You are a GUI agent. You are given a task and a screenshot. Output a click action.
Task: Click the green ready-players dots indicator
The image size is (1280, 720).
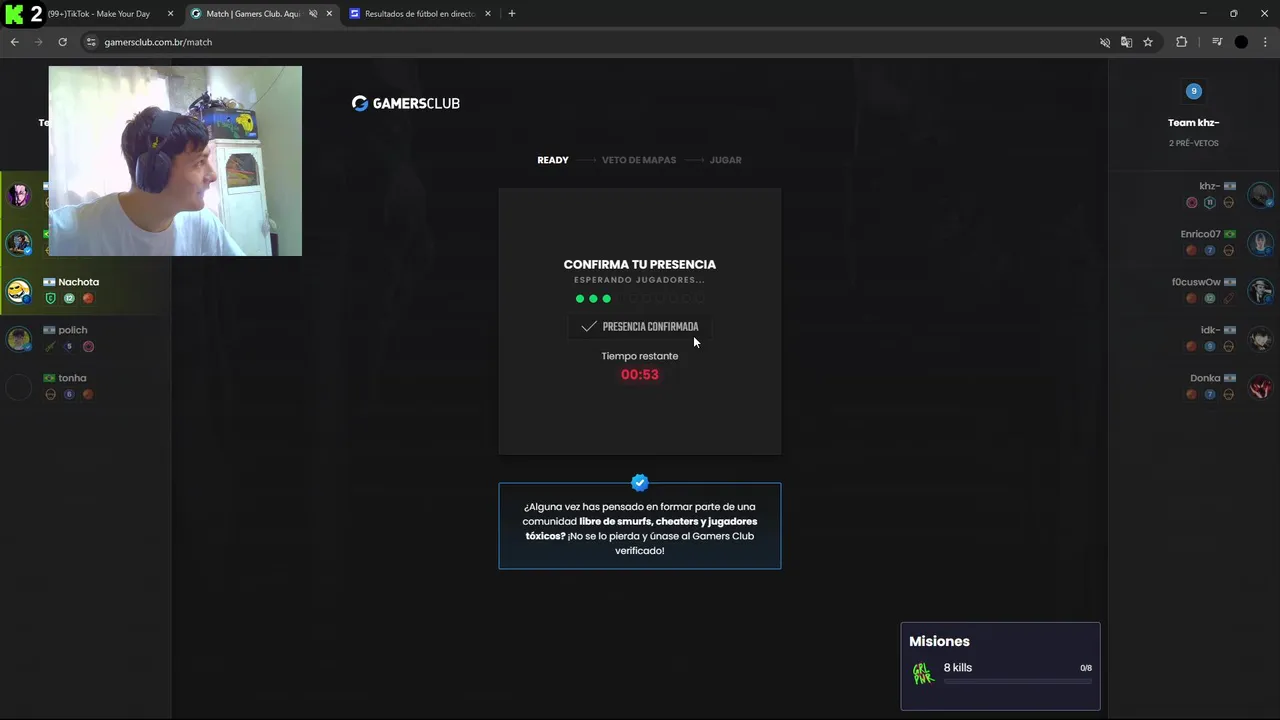tap(640, 299)
